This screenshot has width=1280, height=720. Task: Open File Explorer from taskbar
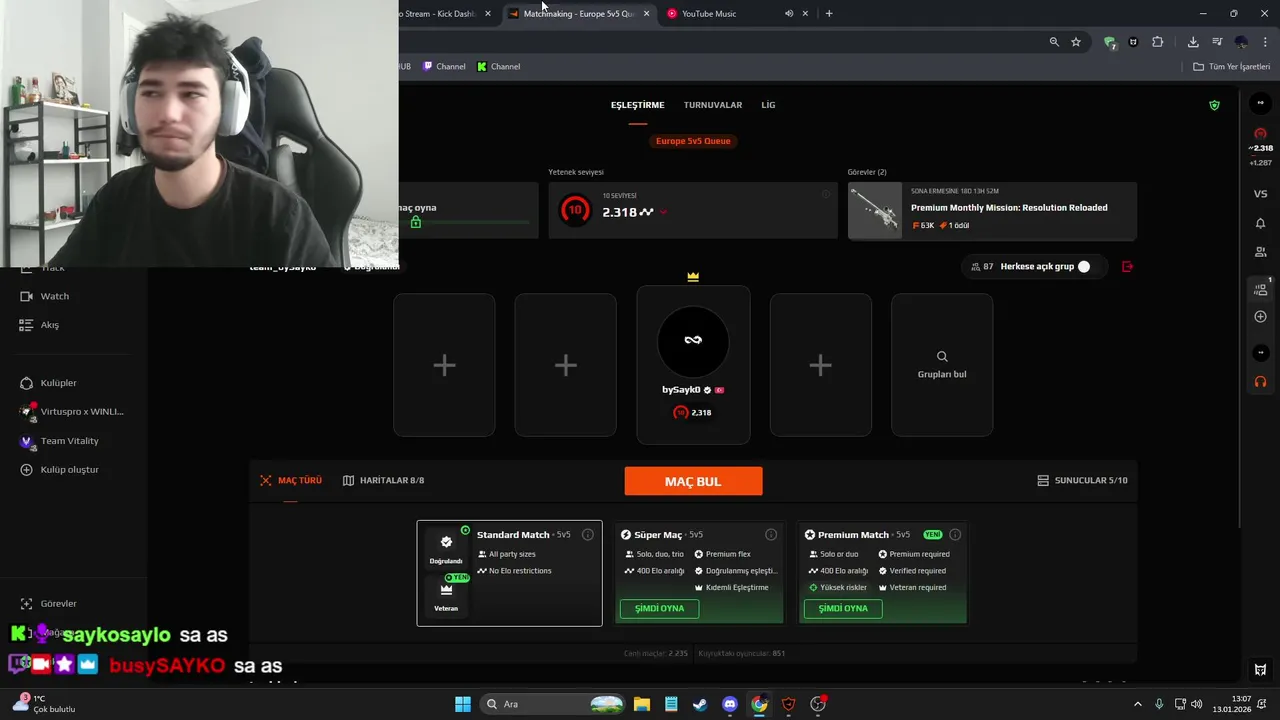[641, 704]
